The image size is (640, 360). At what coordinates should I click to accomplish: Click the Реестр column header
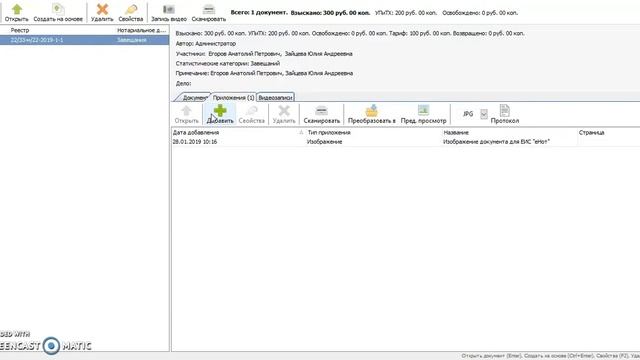[20, 30]
